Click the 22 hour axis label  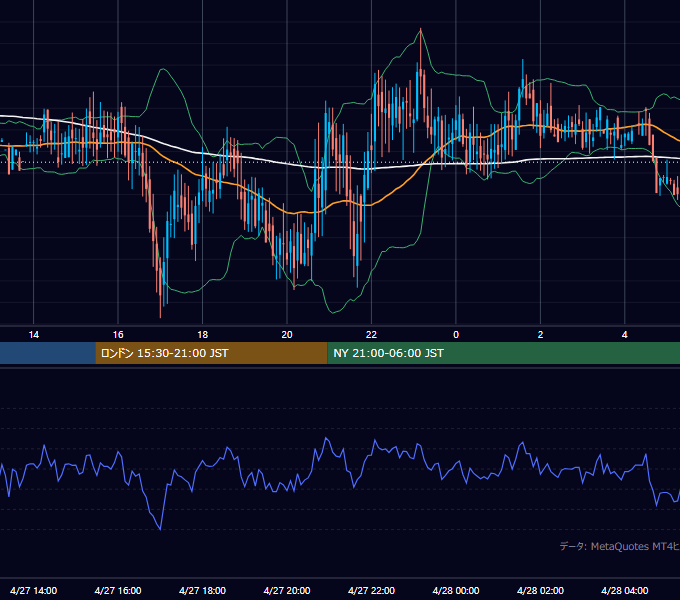pyautogui.click(x=371, y=335)
